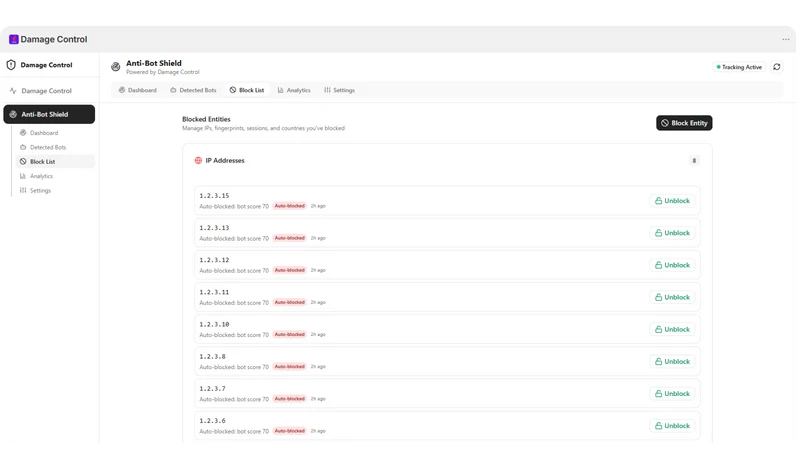Open Dashboard in the sidebar submenu
Screen dimensions: 800x450
click(55, 133)
